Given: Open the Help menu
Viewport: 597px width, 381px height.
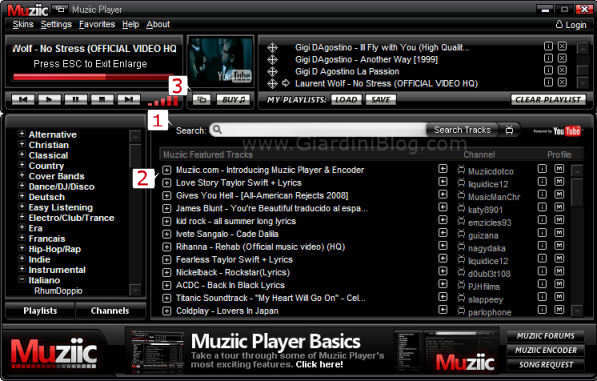Looking at the screenshot, I should click(x=131, y=24).
